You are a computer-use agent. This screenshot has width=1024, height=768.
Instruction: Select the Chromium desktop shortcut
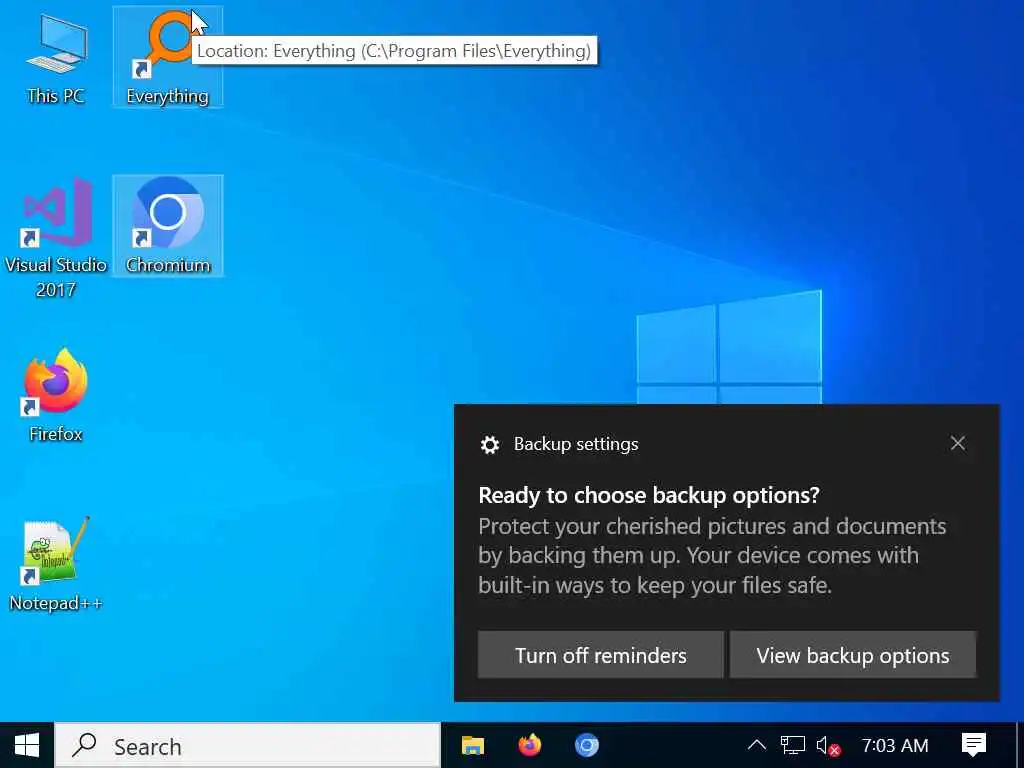click(x=168, y=226)
